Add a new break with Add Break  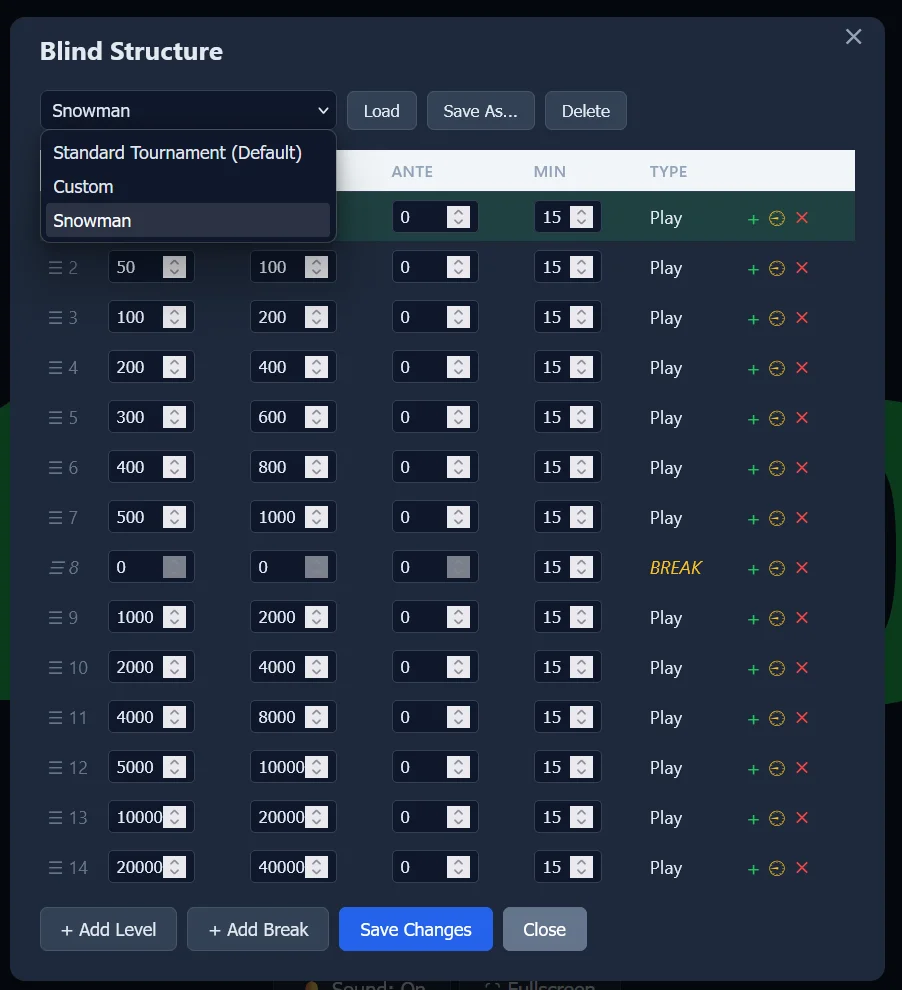[258, 929]
